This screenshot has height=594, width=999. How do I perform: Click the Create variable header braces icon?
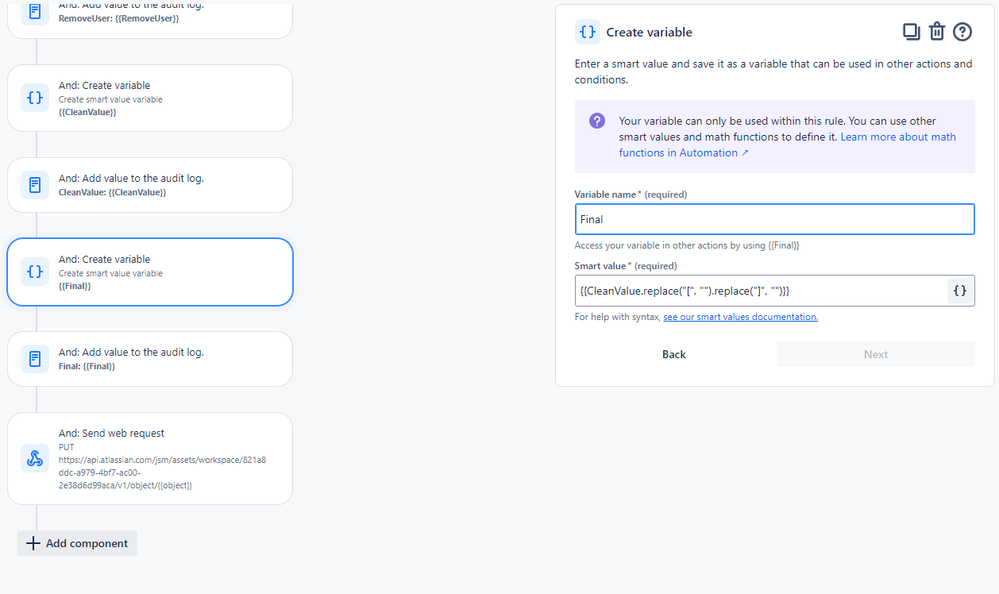point(587,32)
